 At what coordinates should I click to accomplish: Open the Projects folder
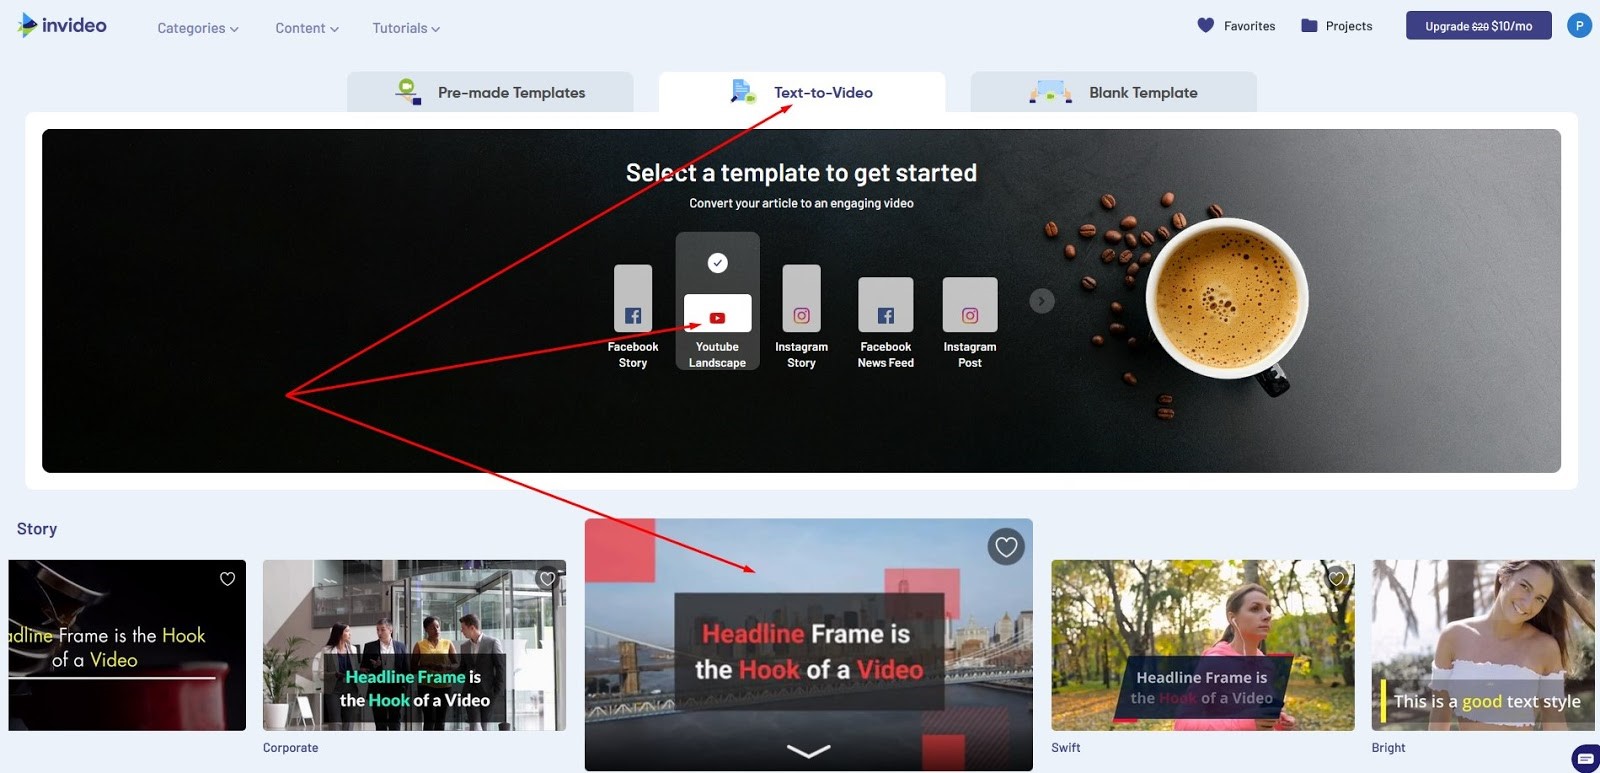[x=1336, y=26]
